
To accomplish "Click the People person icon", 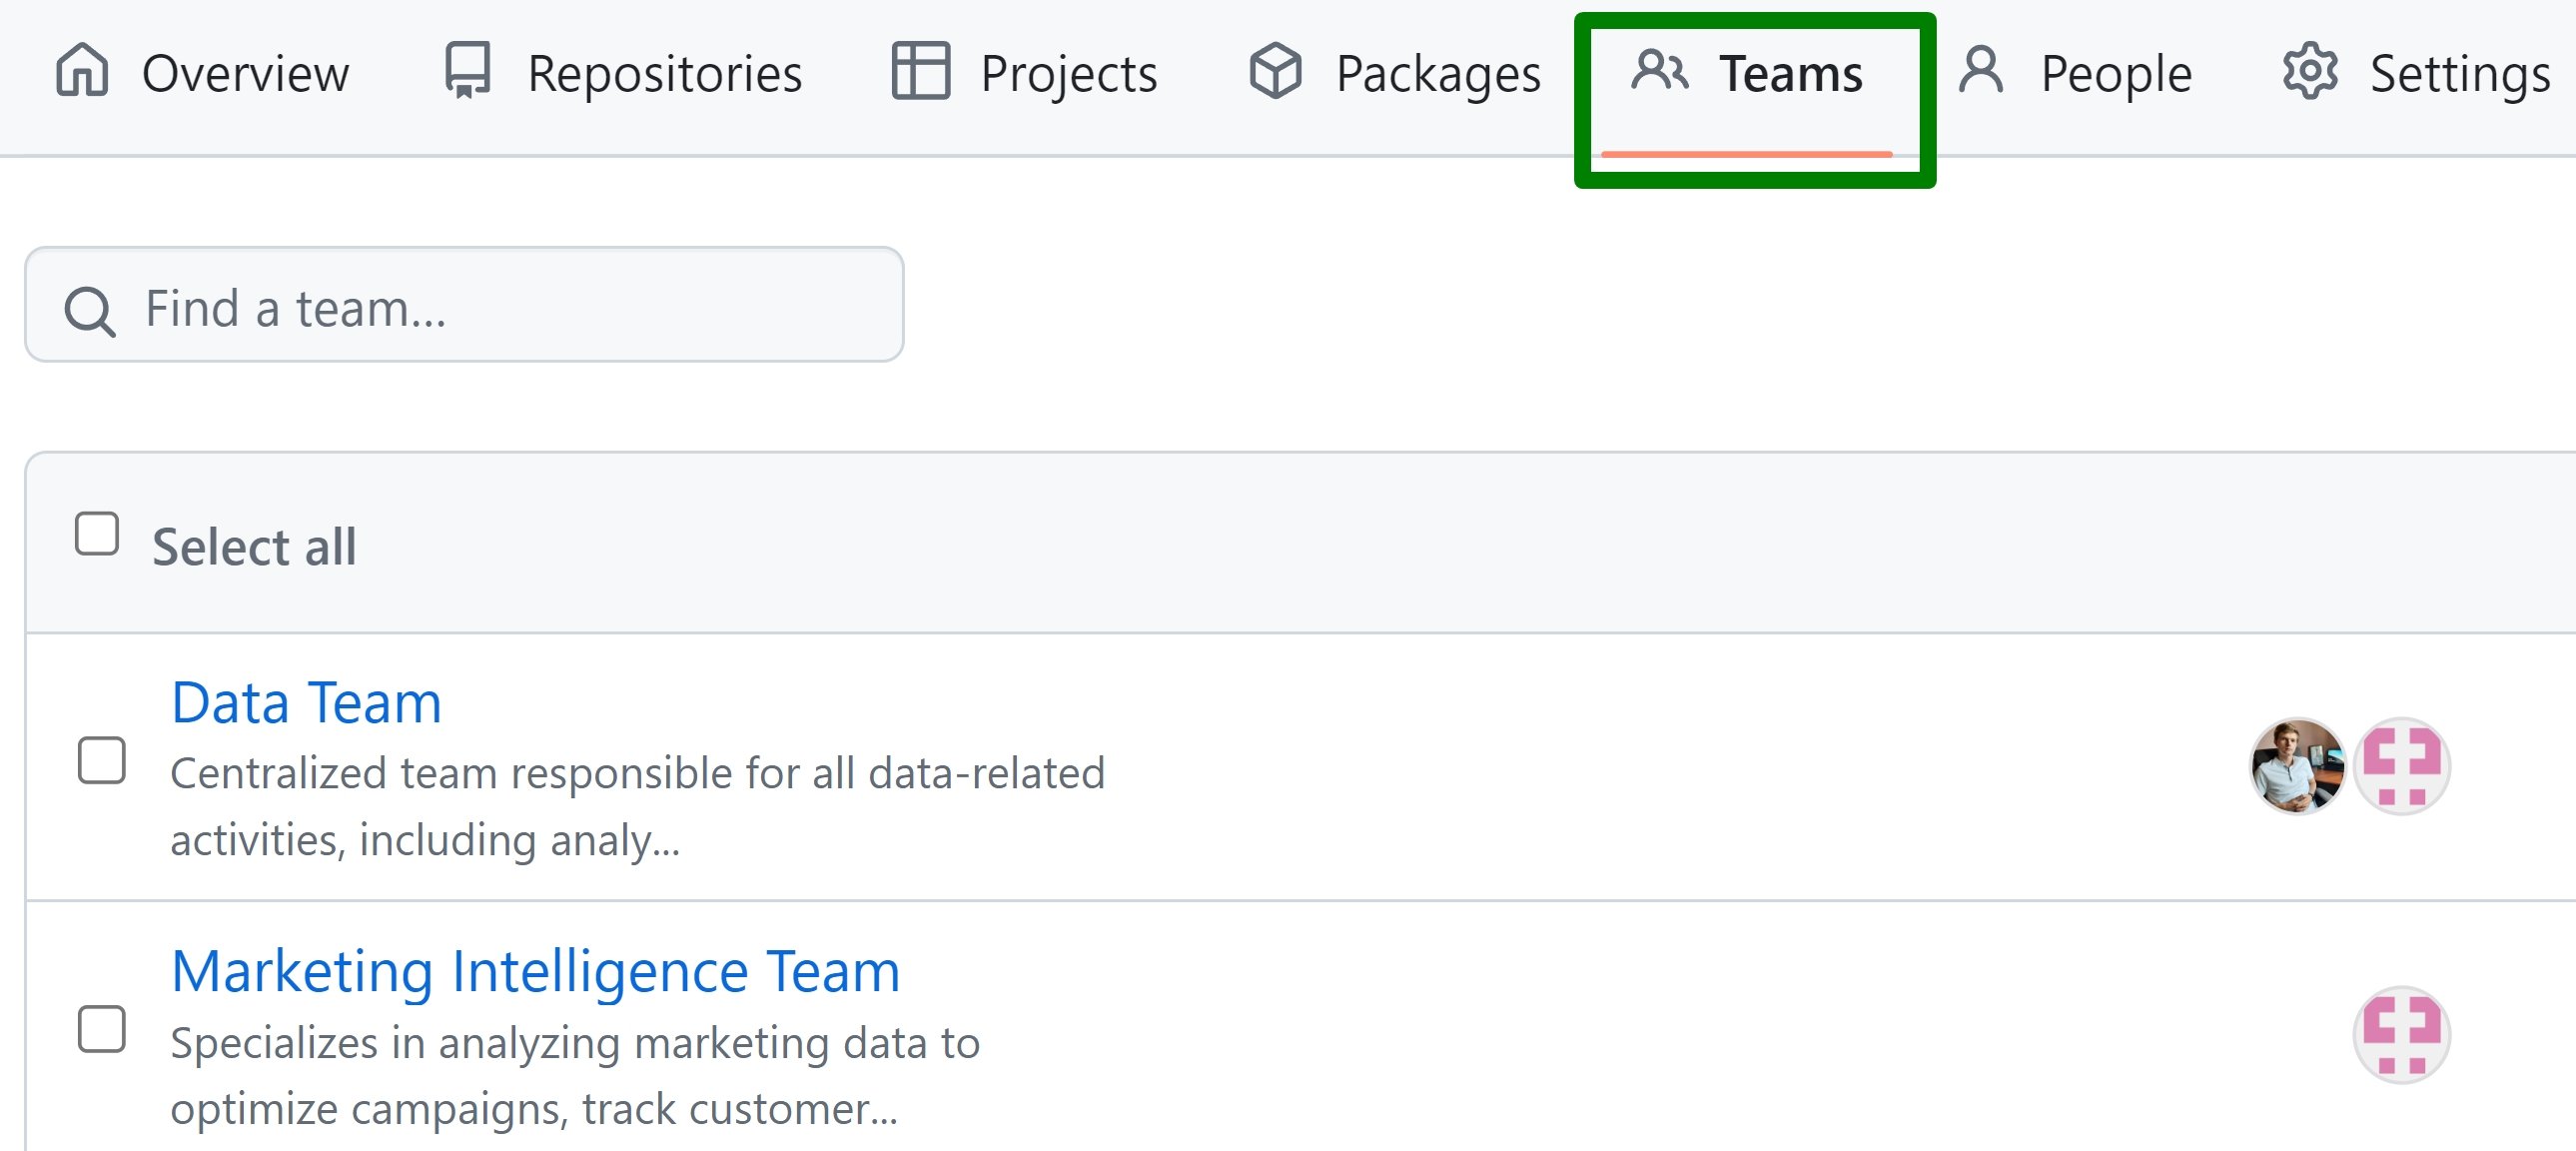I will (1981, 70).
